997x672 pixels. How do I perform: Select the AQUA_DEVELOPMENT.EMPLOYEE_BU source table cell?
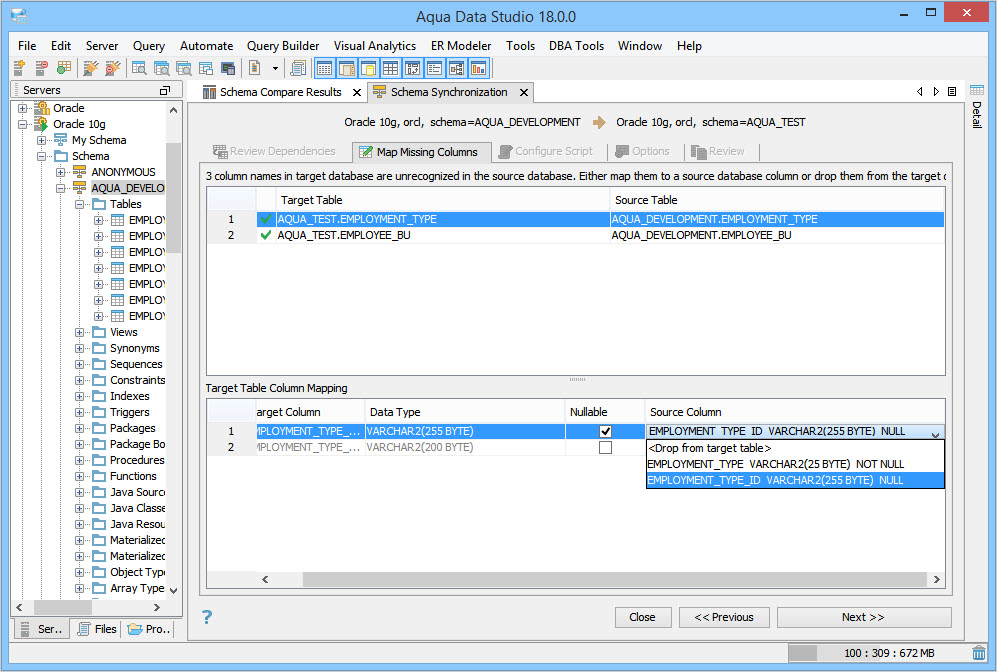[x=777, y=235]
